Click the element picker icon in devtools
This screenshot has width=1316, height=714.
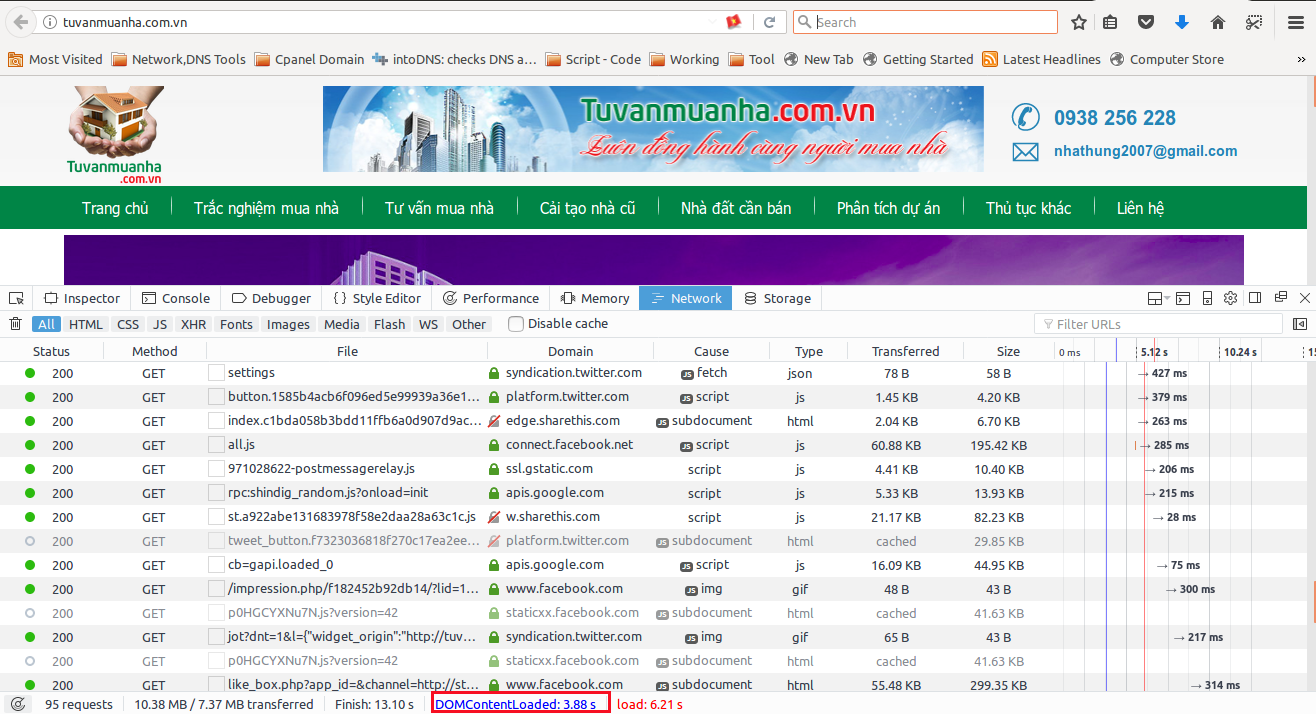(x=16, y=298)
